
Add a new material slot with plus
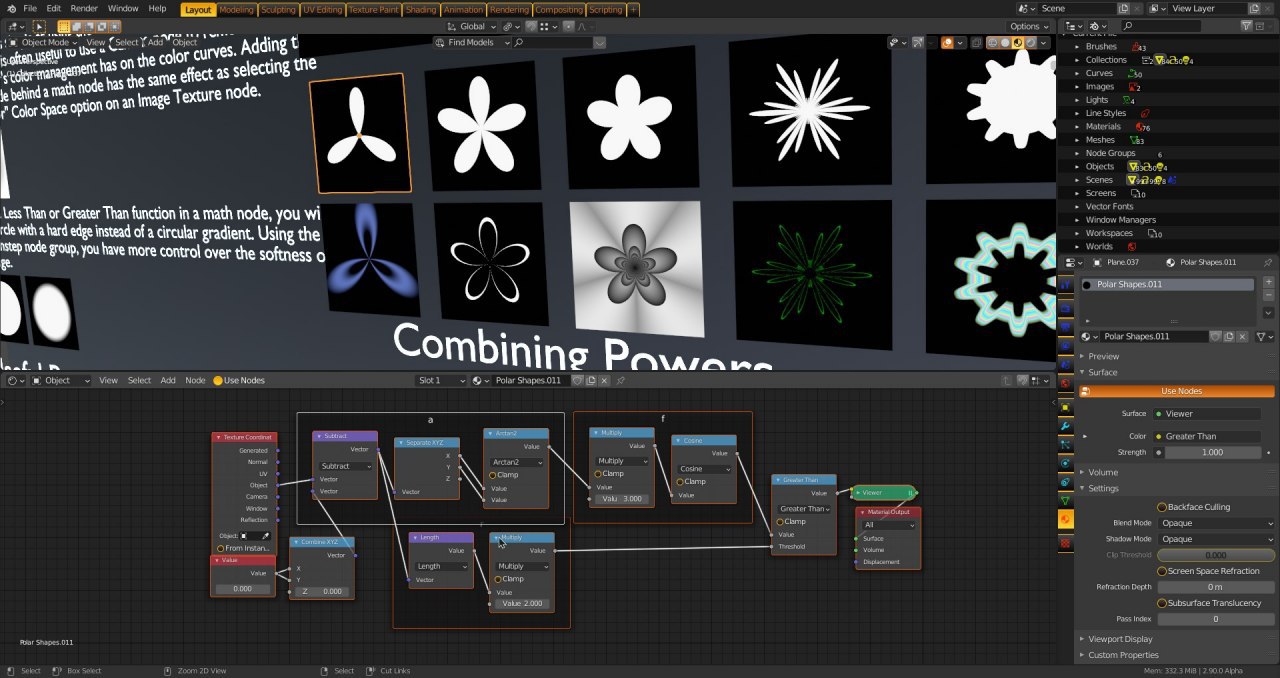(x=1268, y=283)
